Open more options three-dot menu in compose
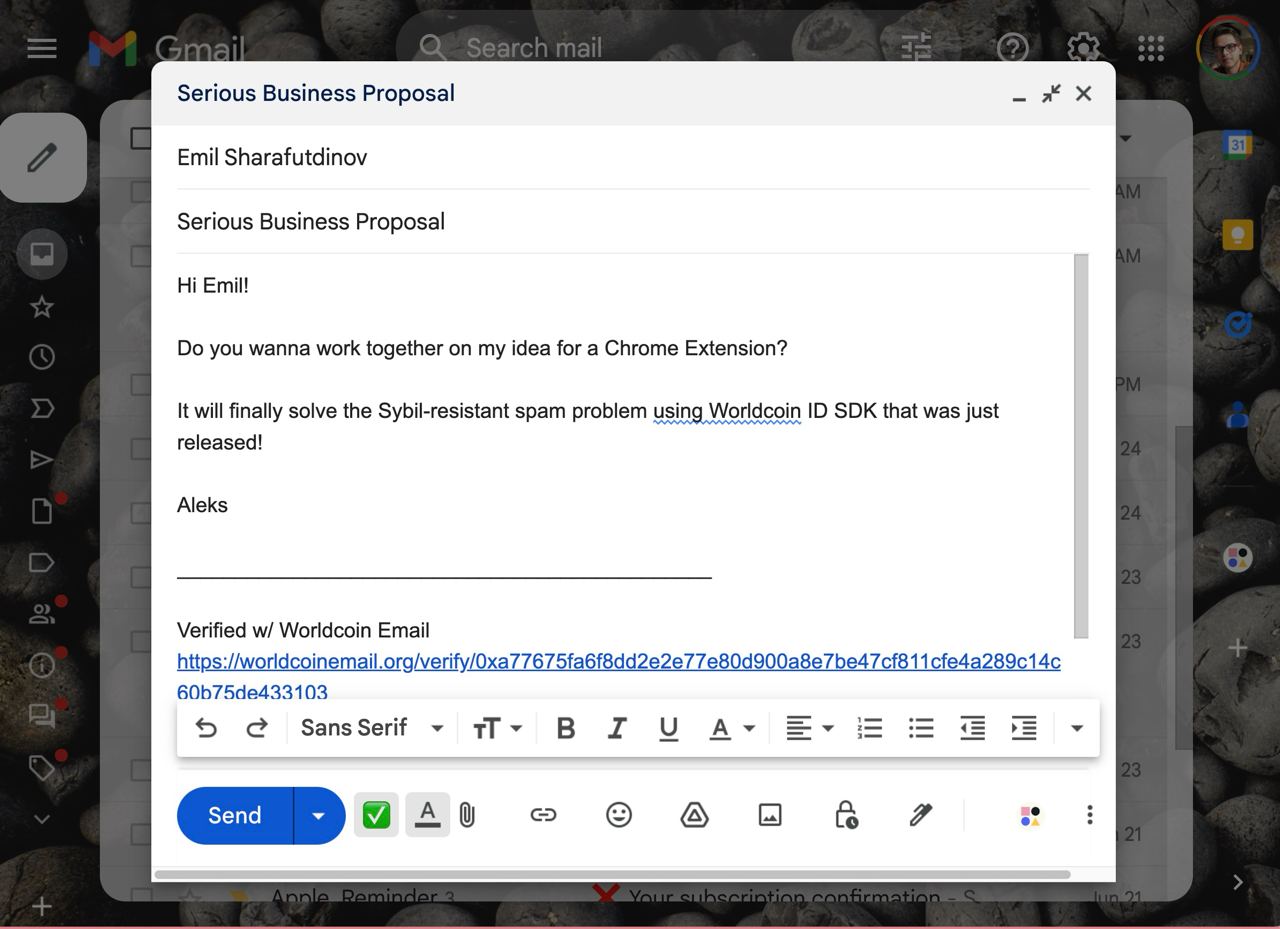Screen dimensions: 1280x929 coord(1090,815)
